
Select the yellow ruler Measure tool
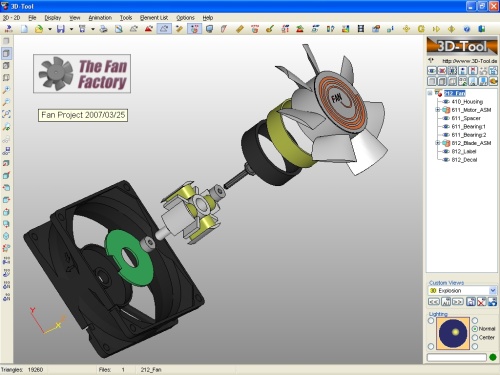pos(239,29)
